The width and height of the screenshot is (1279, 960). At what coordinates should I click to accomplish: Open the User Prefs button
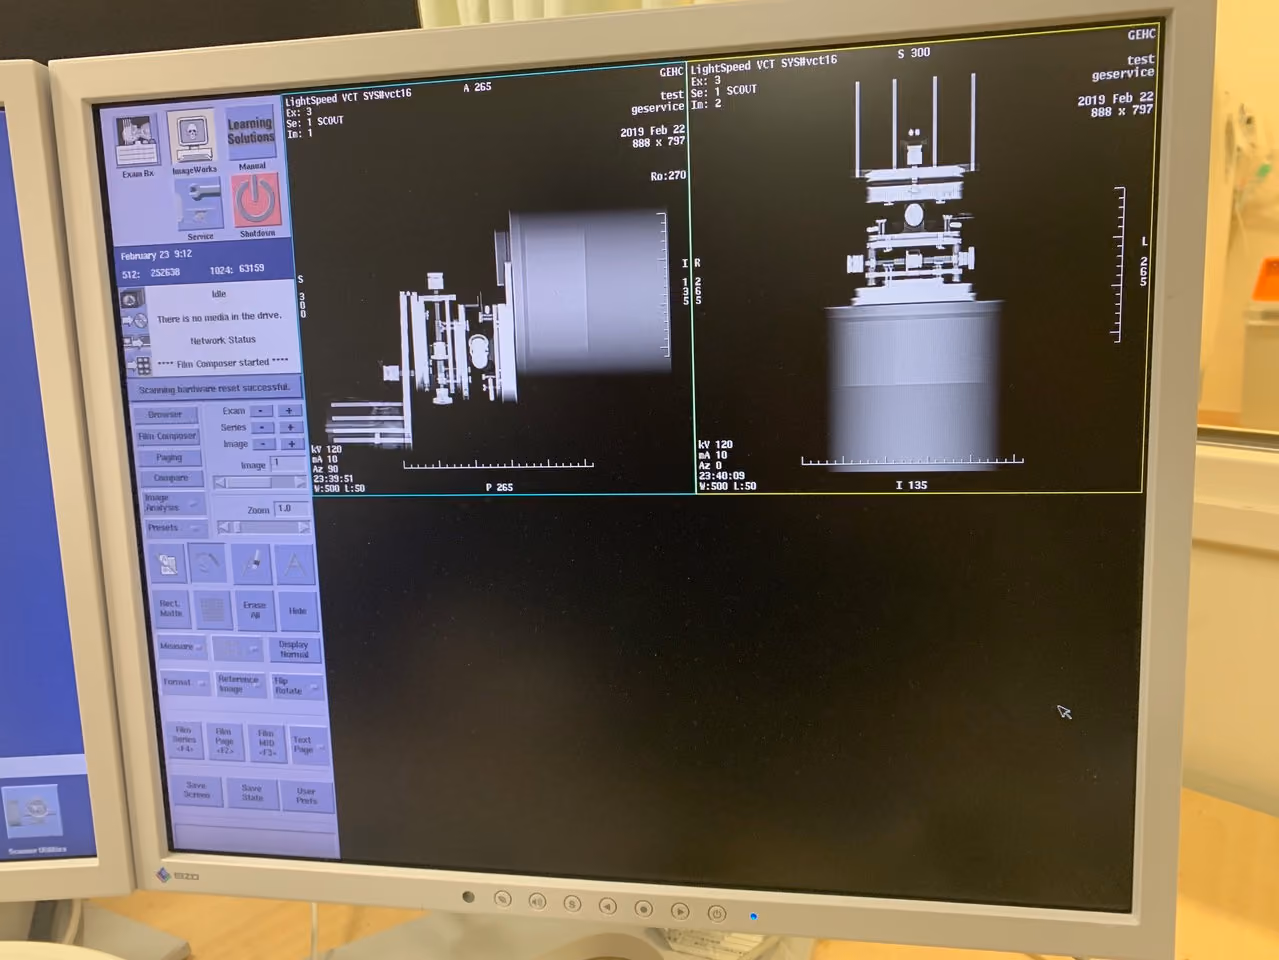tap(307, 796)
